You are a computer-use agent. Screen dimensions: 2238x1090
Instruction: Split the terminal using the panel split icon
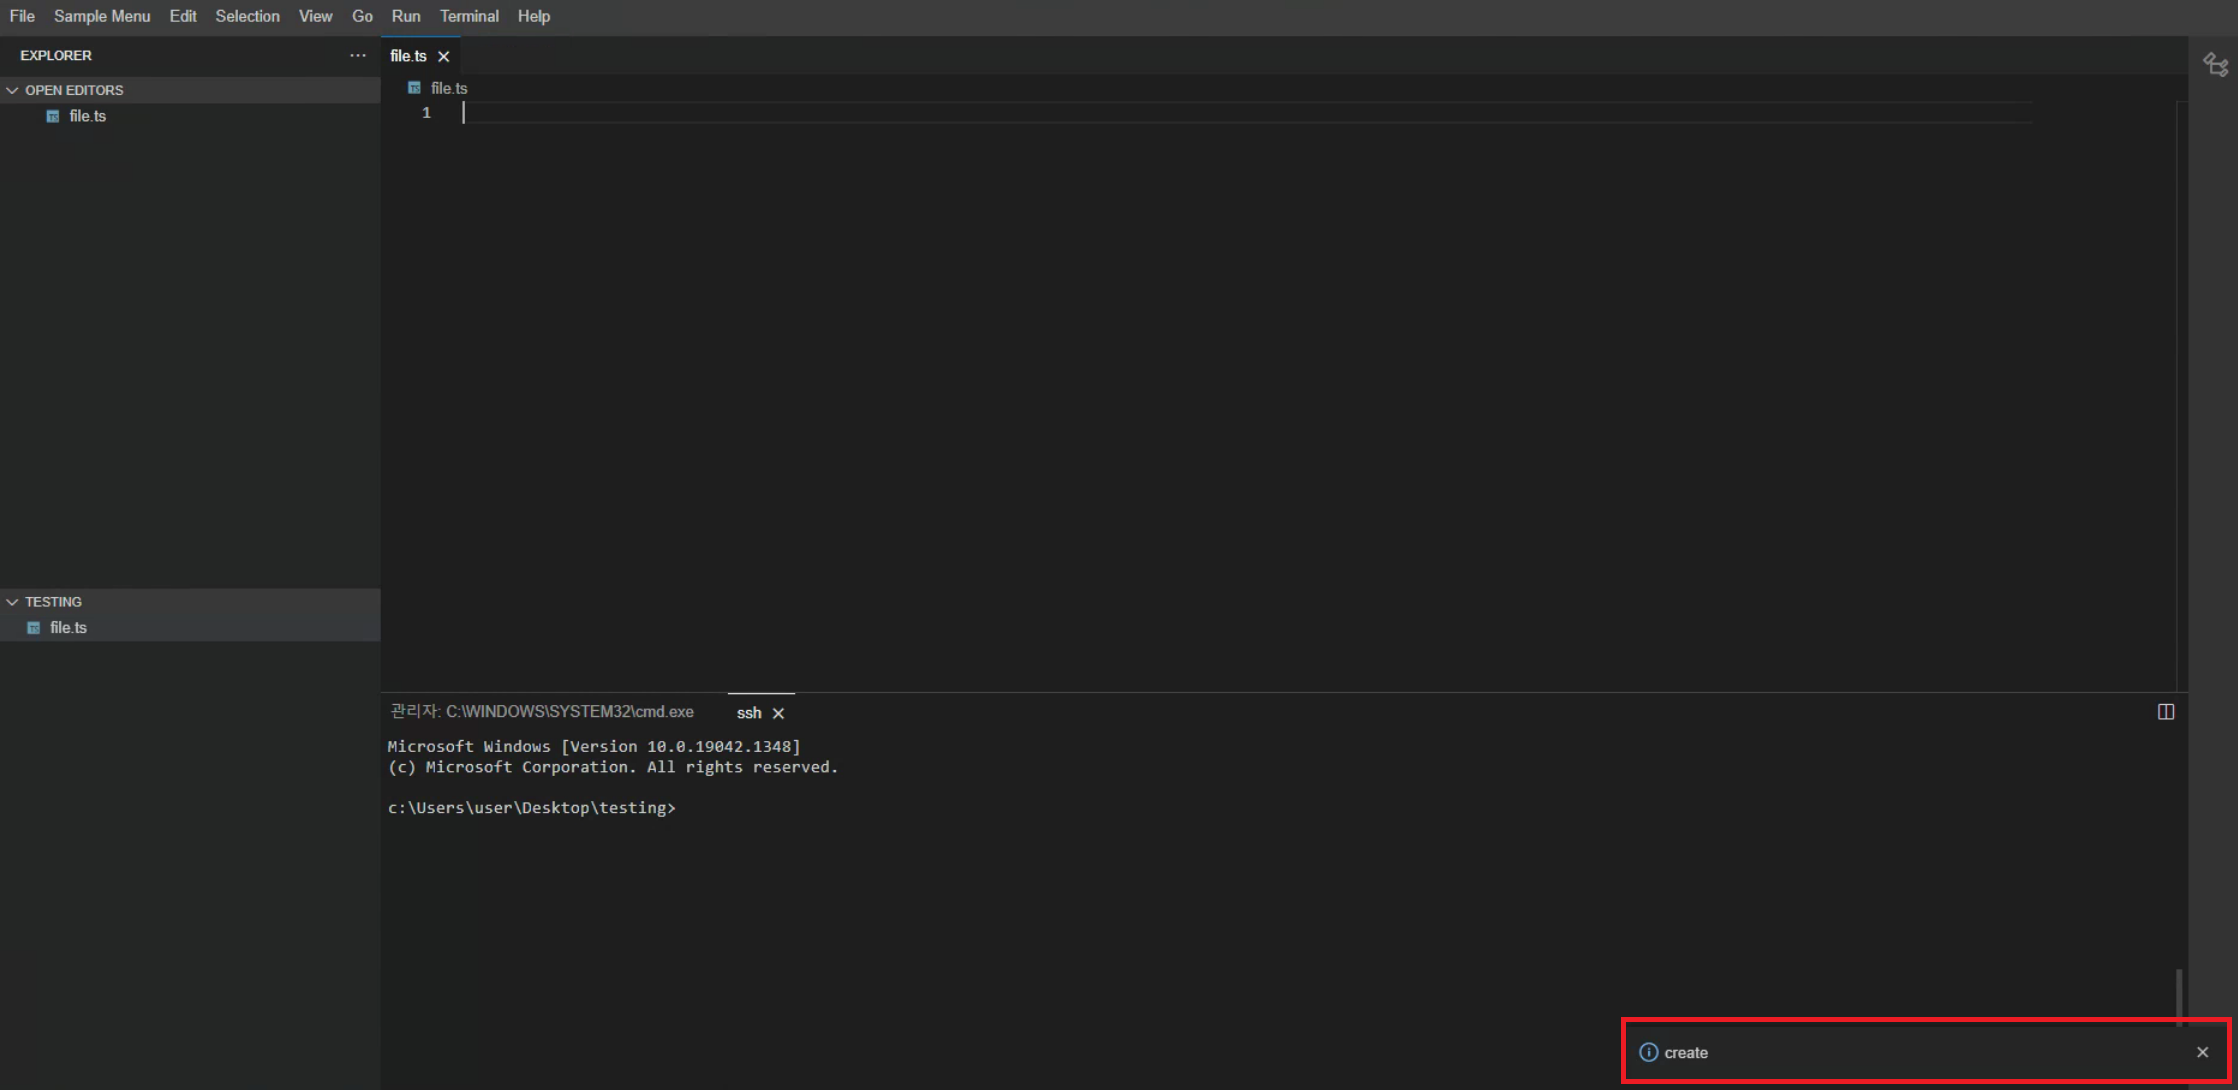coord(2166,711)
